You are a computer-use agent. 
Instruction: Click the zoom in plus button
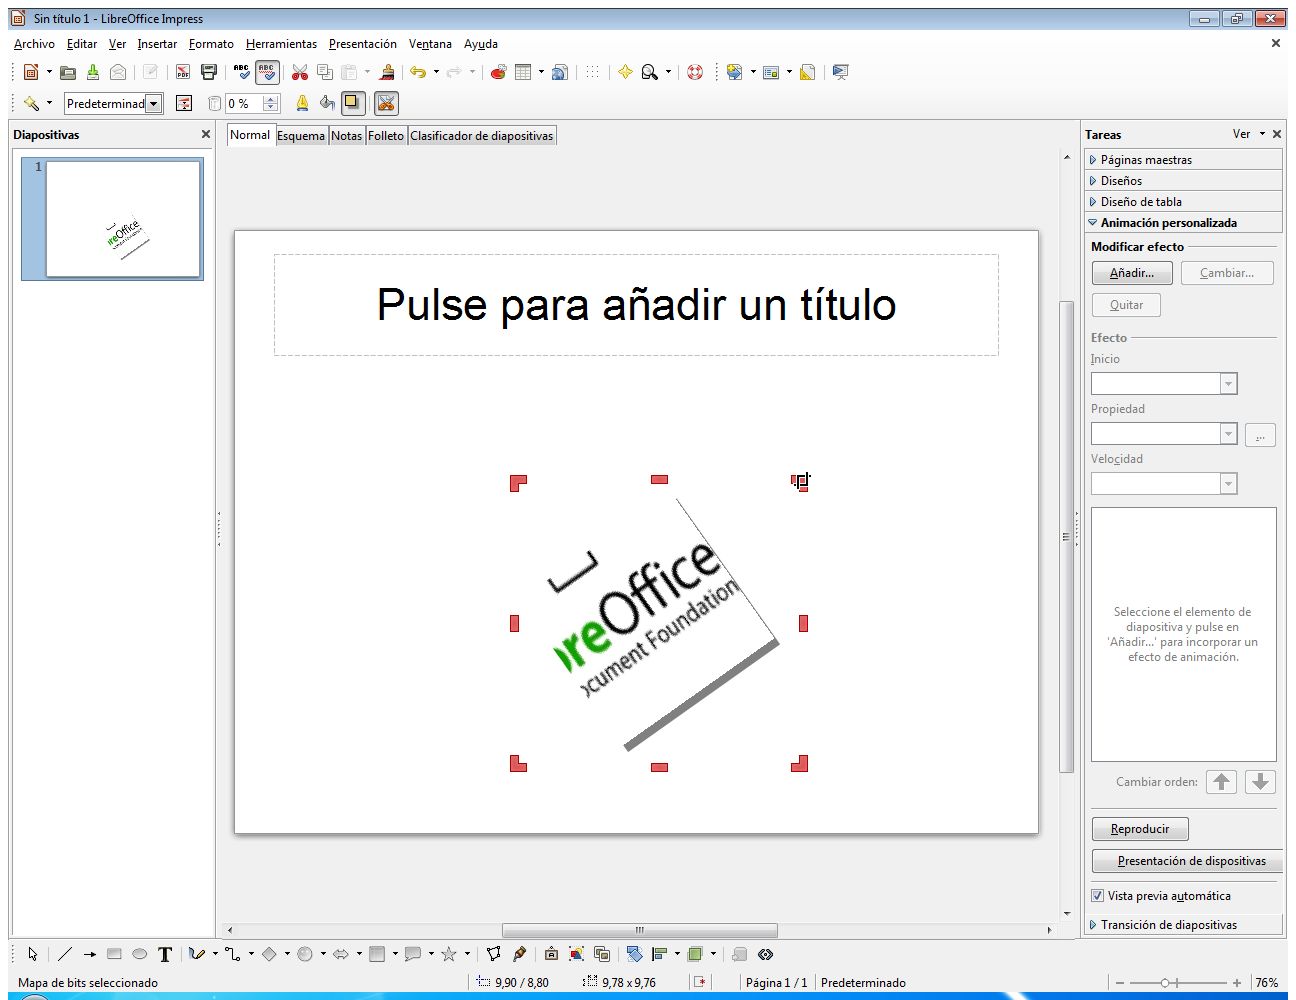[1237, 983]
